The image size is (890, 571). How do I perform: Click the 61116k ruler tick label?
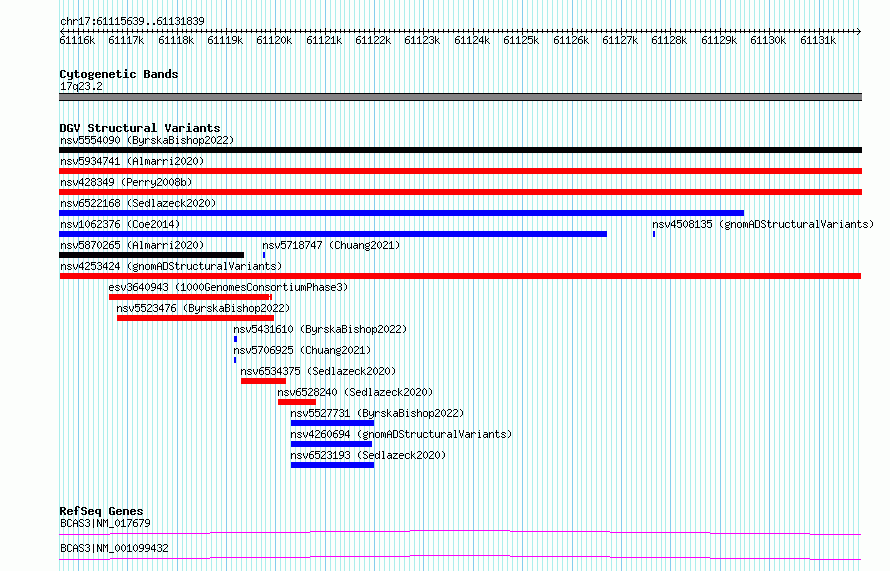pyautogui.click(x=77, y=41)
